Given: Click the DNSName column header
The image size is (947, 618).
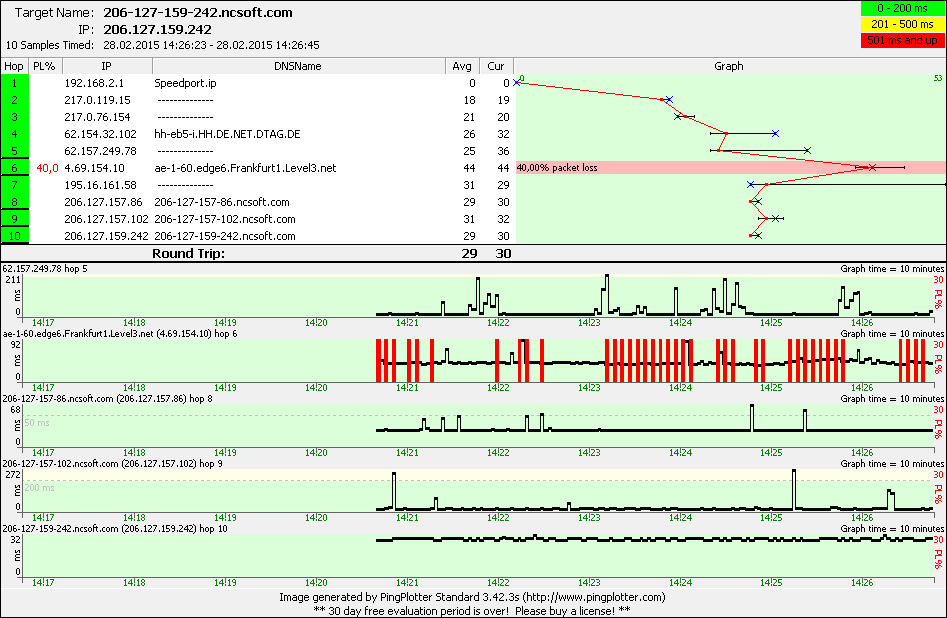Looking at the screenshot, I should click(x=297, y=66).
